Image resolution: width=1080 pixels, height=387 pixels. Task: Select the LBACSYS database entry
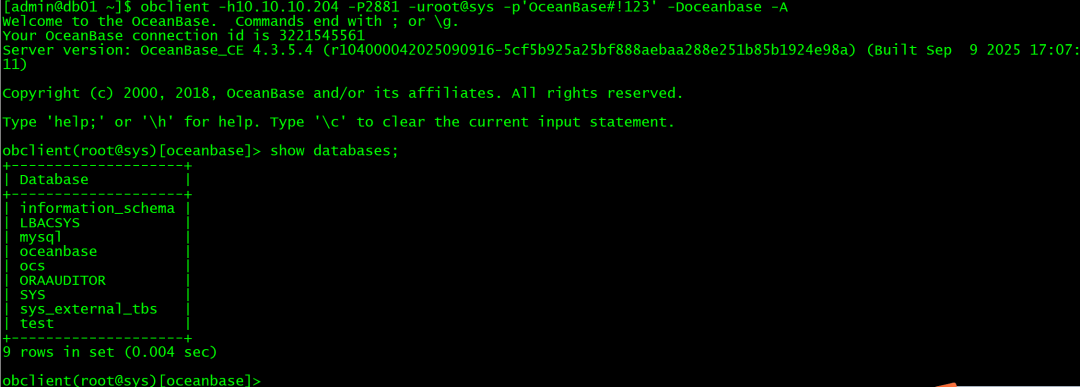[x=50, y=223]
